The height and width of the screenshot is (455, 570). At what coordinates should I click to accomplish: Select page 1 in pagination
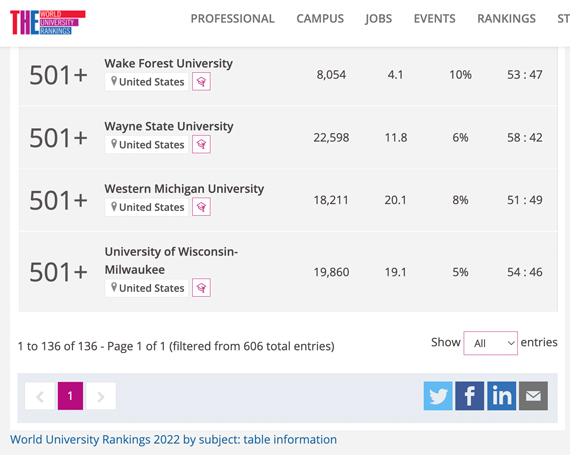(70, 396)
